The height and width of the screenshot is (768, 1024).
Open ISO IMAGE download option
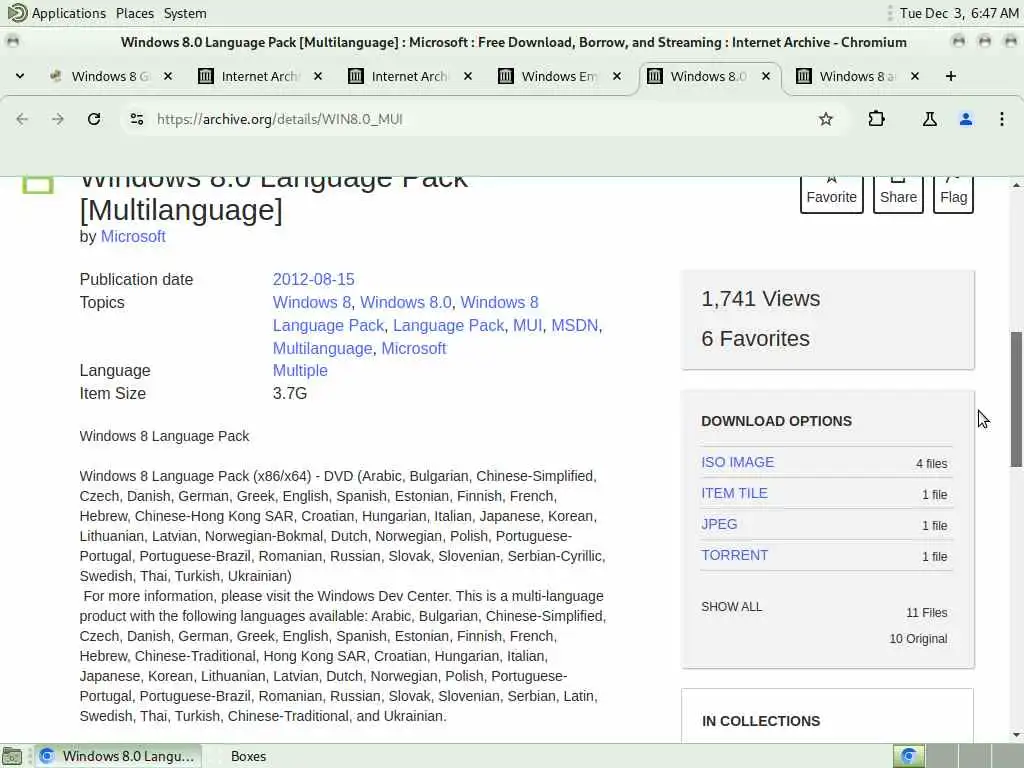[737, 462]
